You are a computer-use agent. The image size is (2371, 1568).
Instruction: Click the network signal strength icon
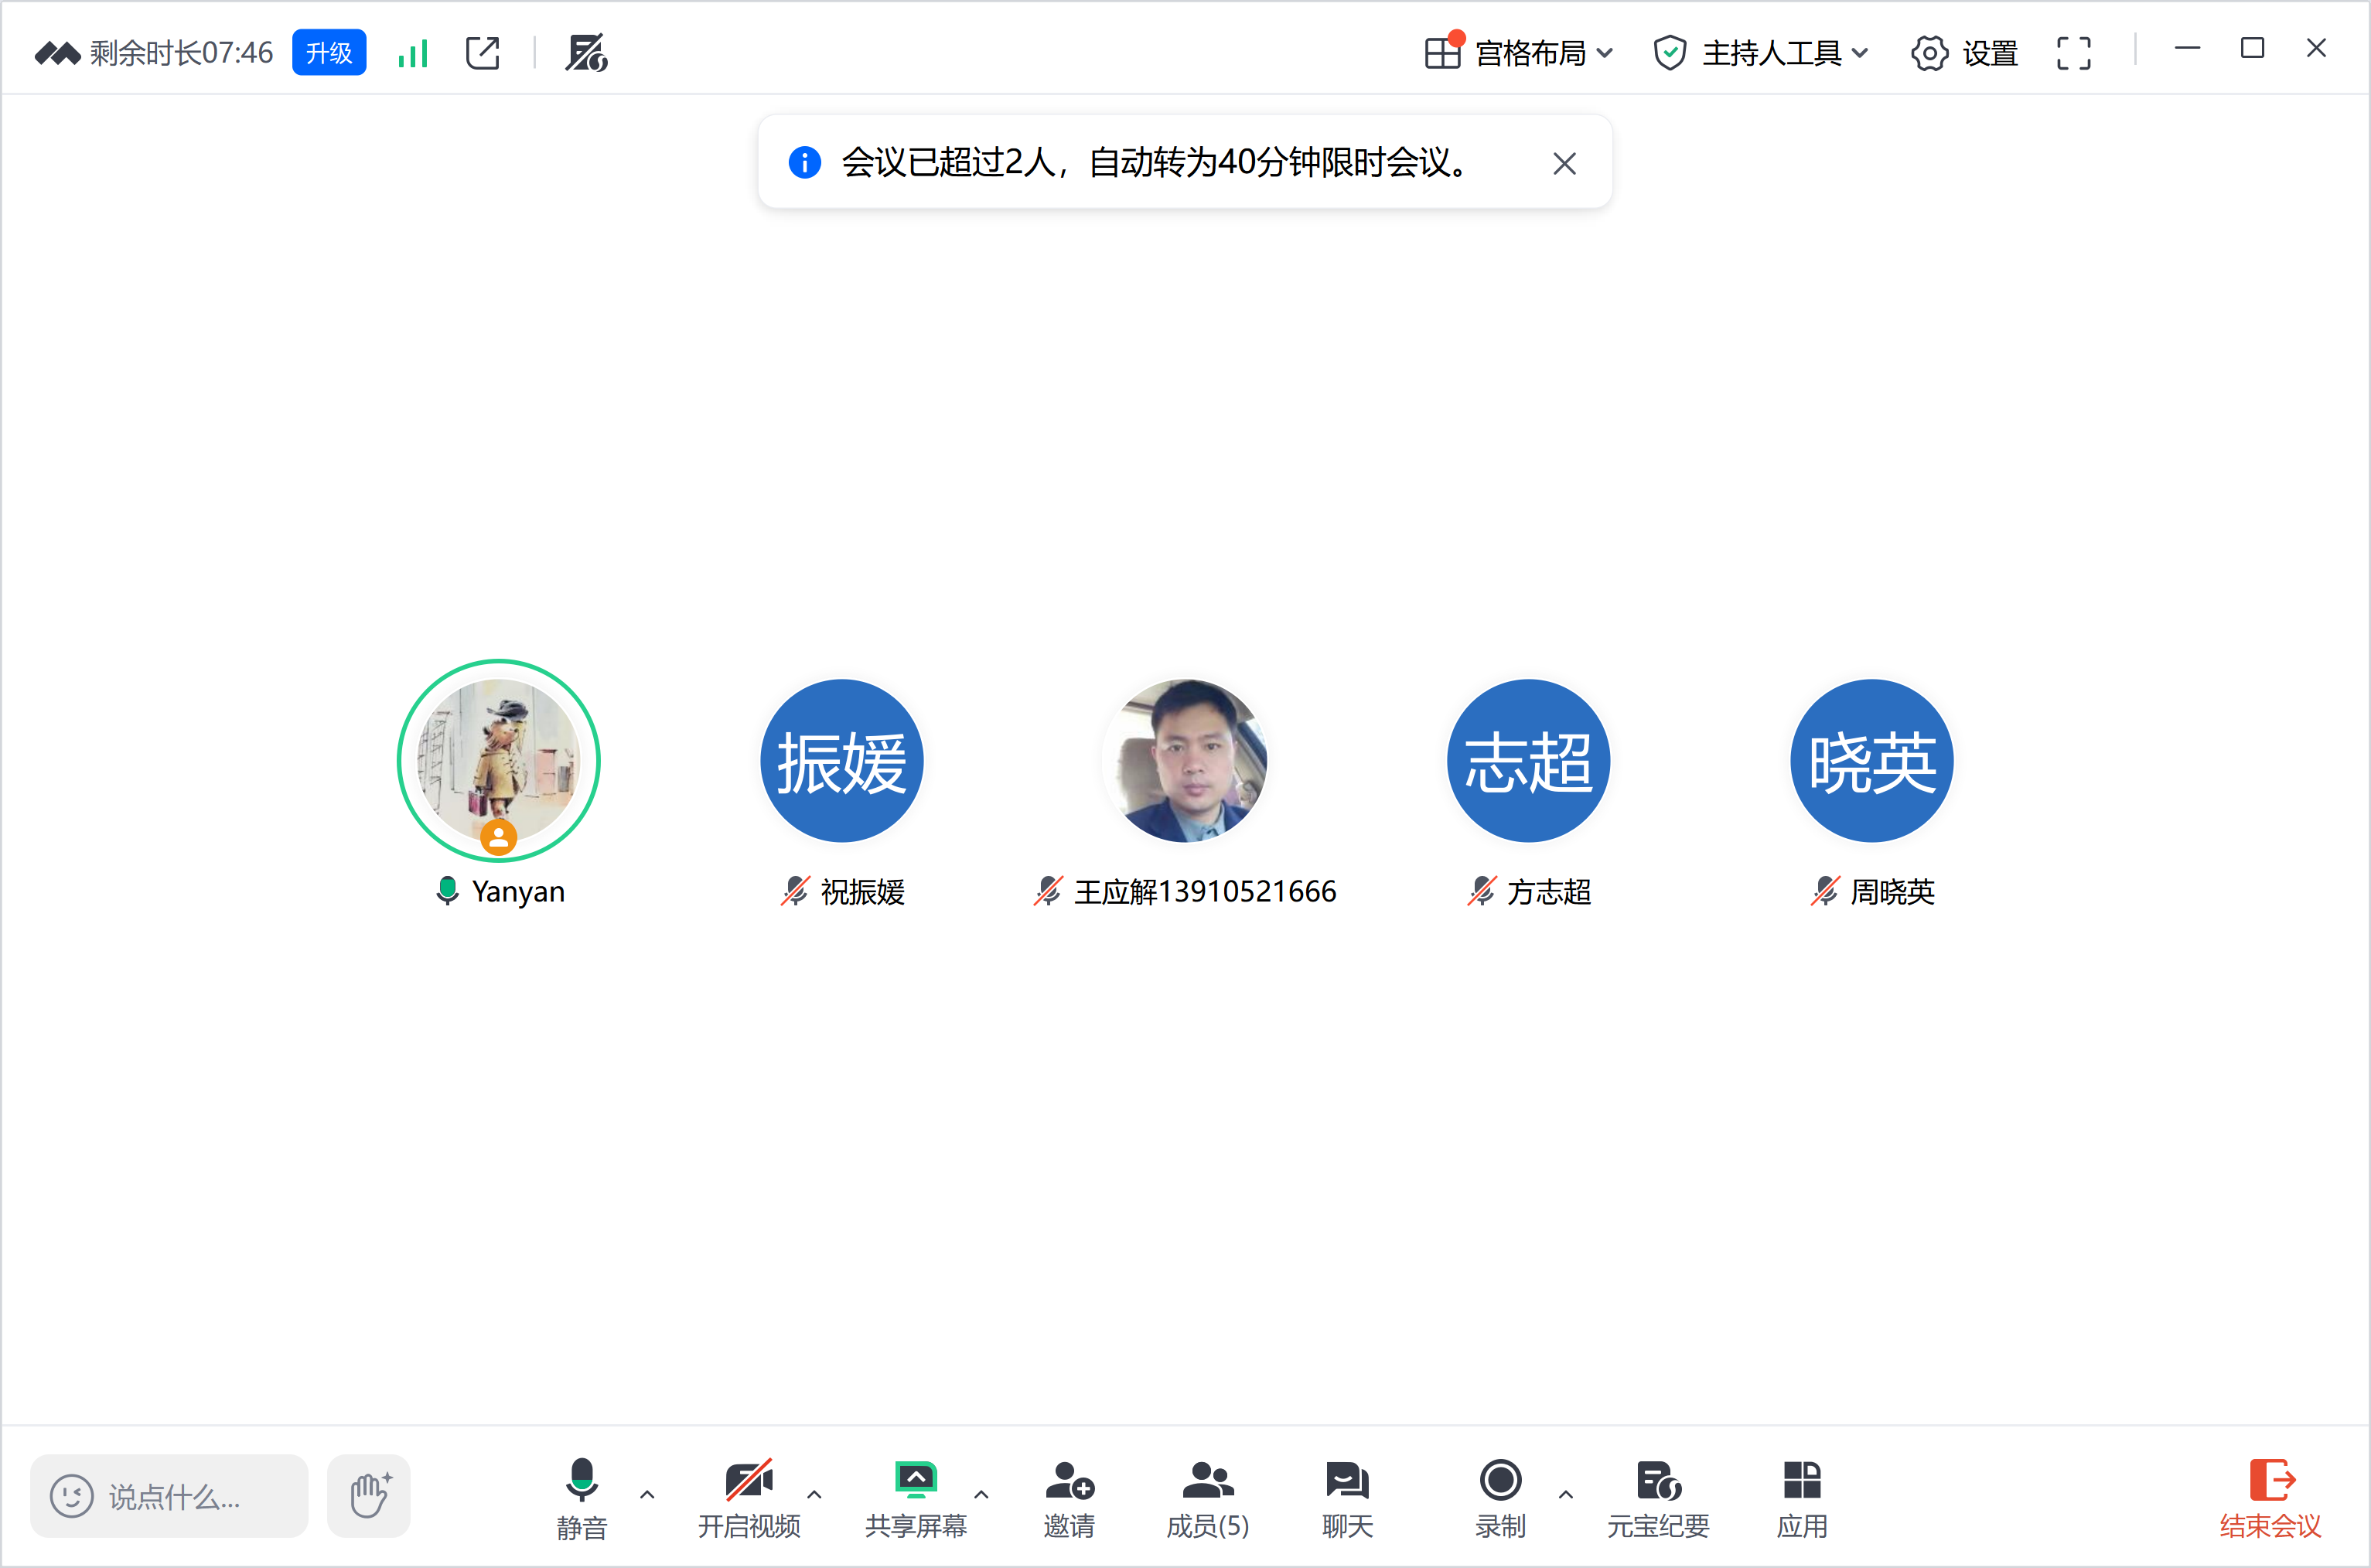[x=412, y=53]
